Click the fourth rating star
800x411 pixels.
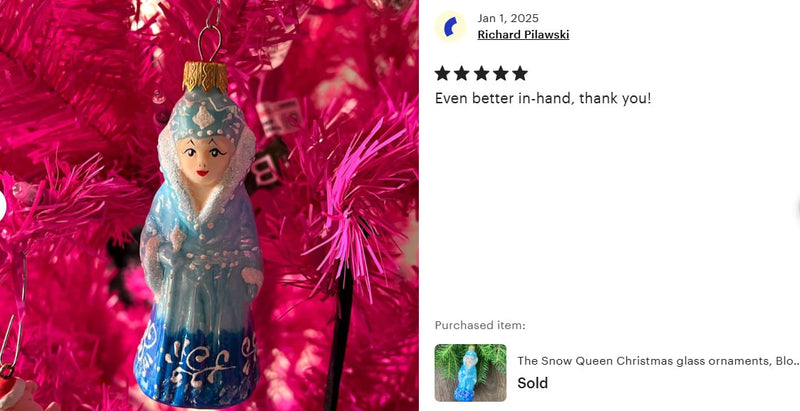coord(501,73)
